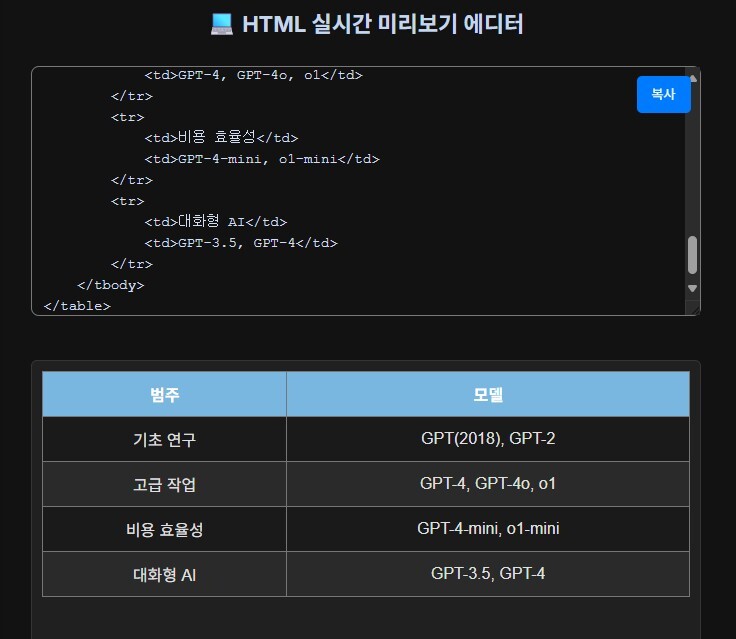Click the code line with GPT-4, GPT-4o, o1
This screenshot has height=639, width=736.
tap(253, 75)
